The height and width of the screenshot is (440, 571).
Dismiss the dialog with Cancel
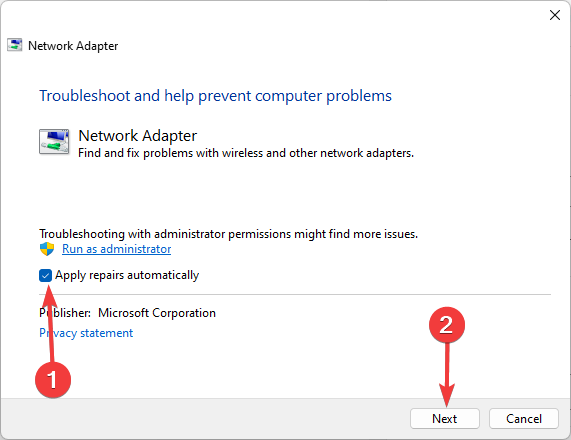coord(524,419)
